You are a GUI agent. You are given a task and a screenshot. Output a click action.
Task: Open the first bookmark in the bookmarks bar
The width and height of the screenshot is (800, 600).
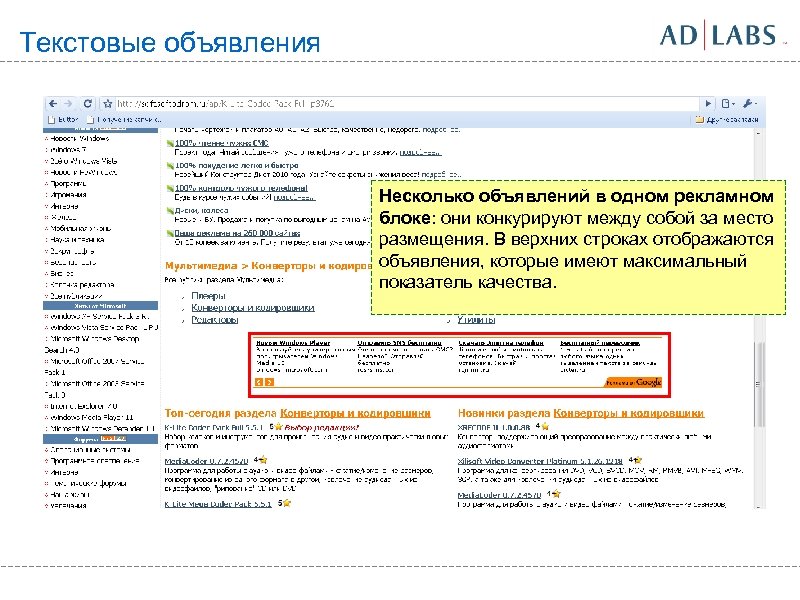[62, 119]
